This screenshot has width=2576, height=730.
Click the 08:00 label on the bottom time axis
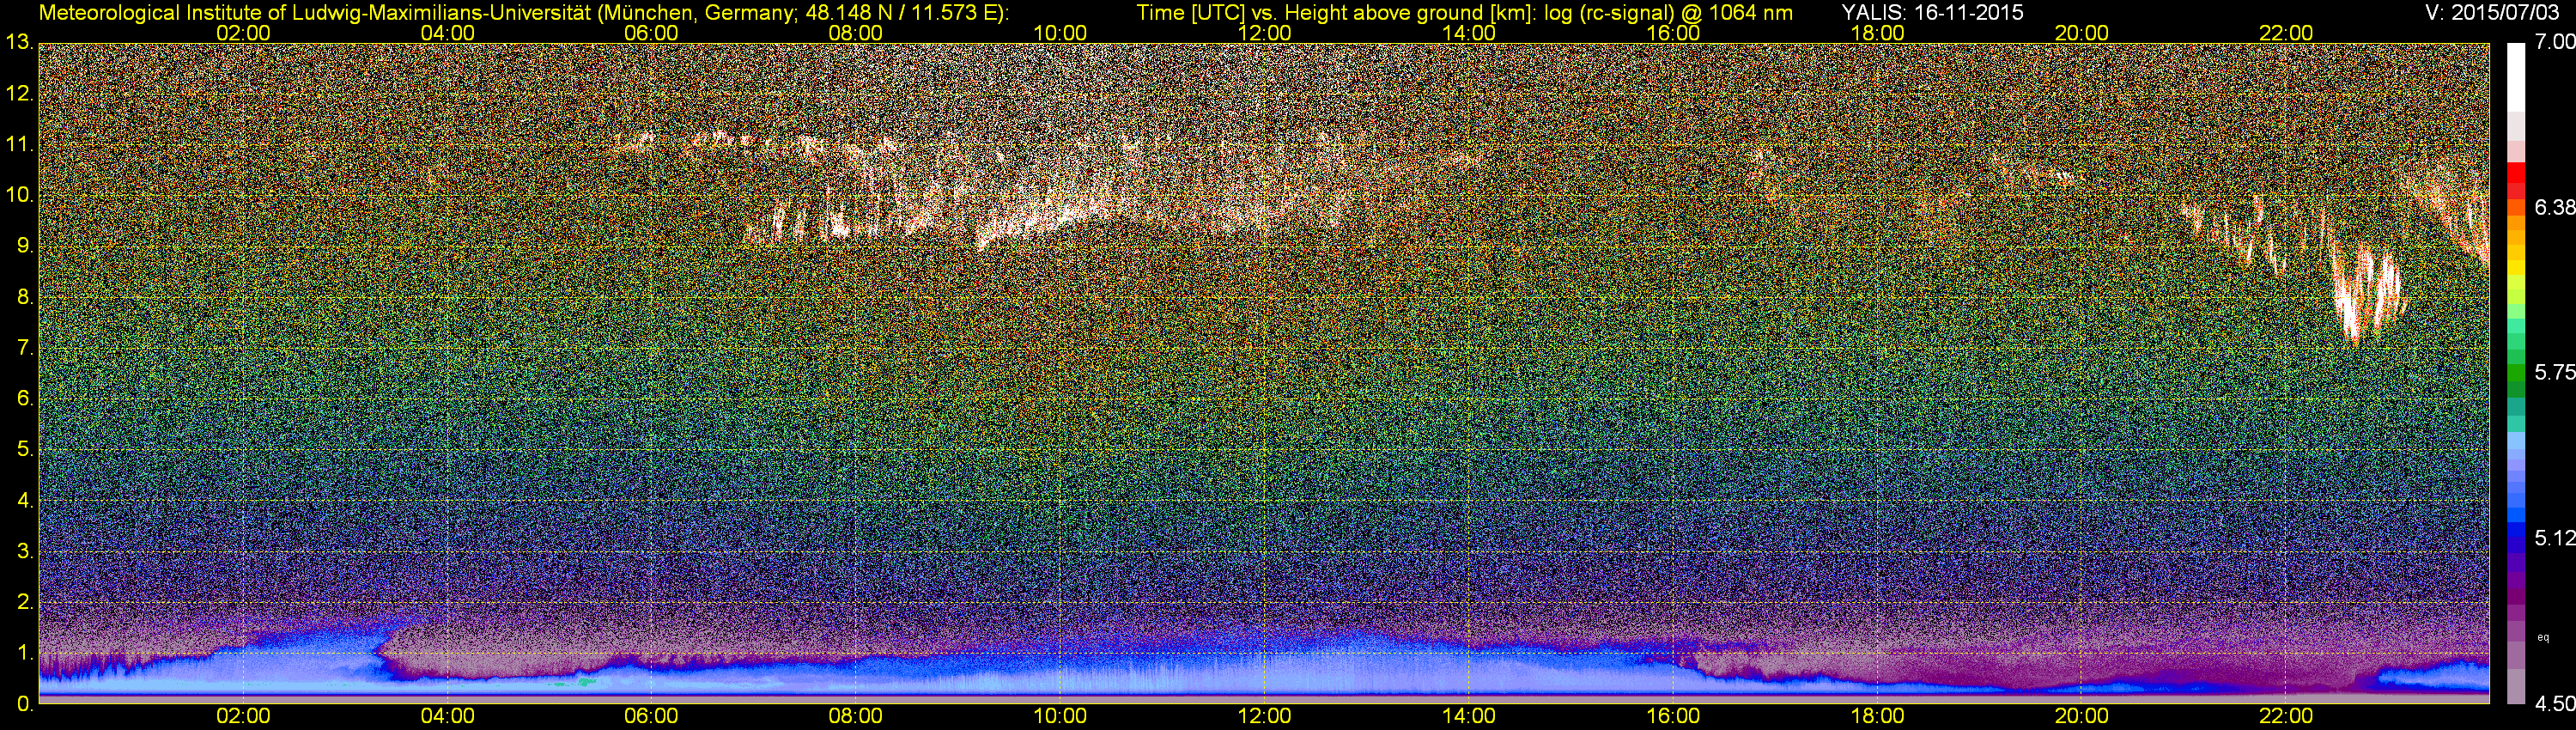point(856,717)
